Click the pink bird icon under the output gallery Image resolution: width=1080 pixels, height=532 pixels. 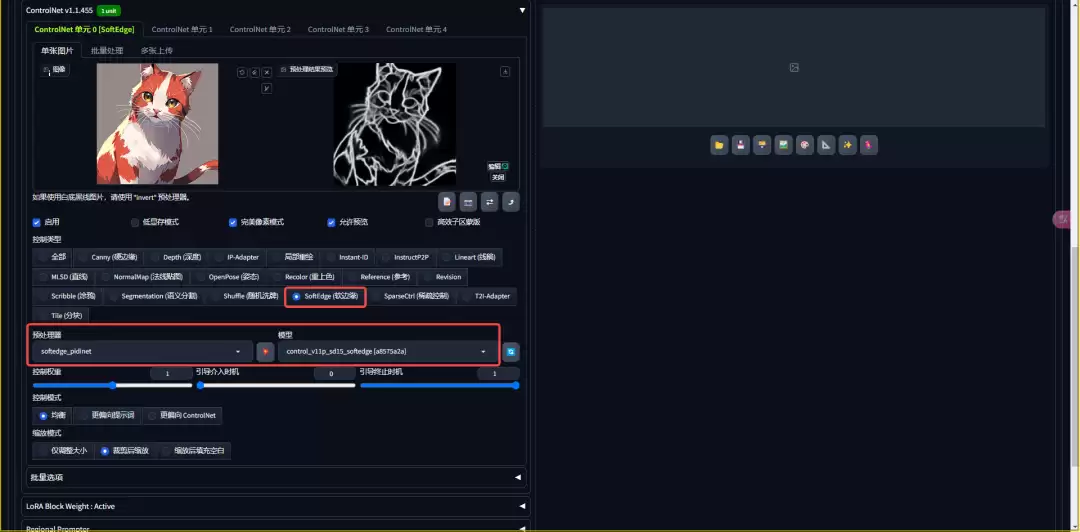[x=869, y=145]
